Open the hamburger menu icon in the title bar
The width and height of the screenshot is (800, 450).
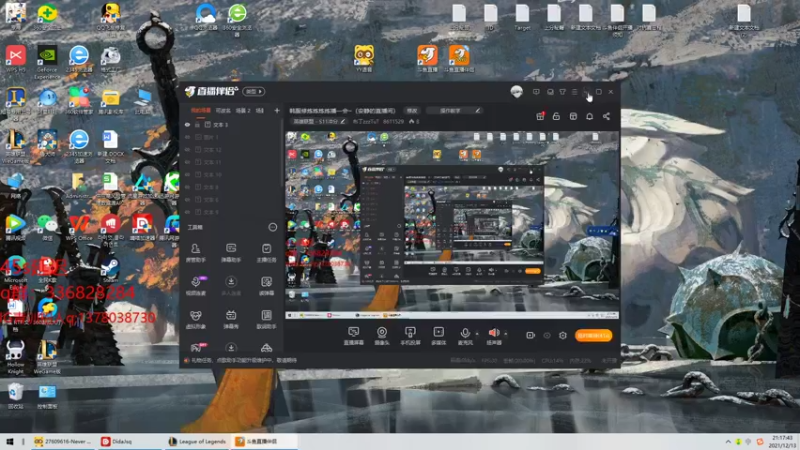[574, 92]
